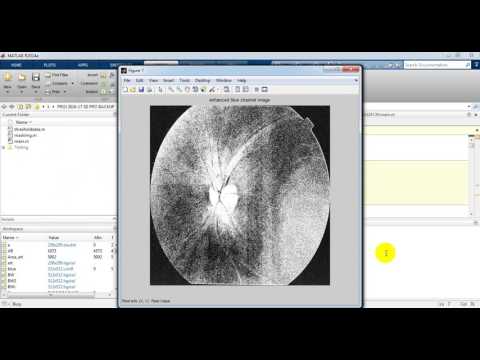Open the File menu in Figure 1
This screenshot has height=360, width=480.
[x=127, y=81]
